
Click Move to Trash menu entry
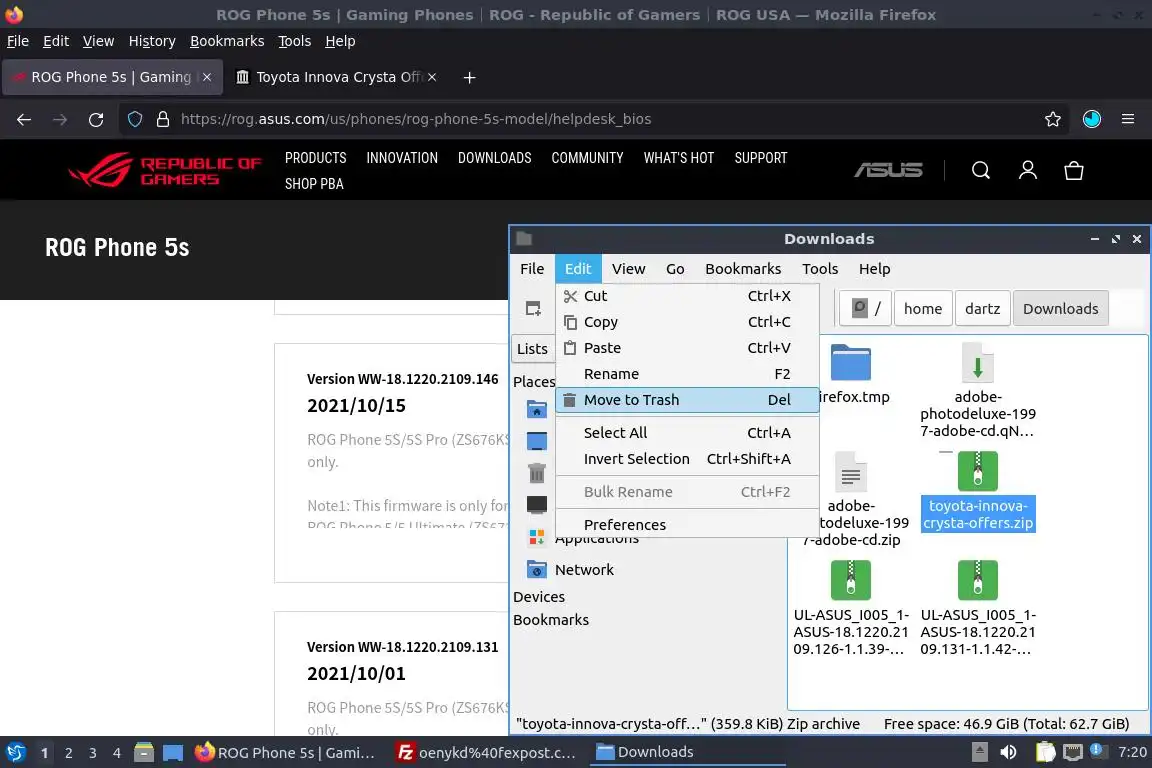687,400
